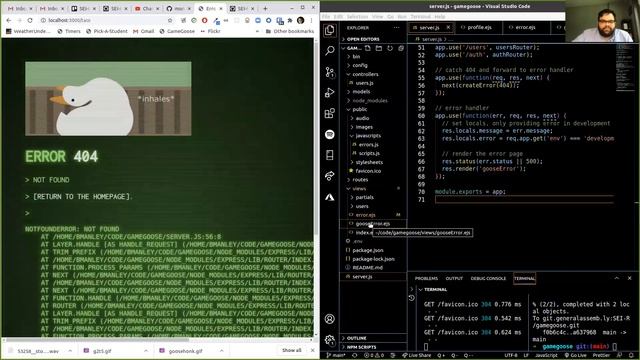Expand the config folder
Screen dimensions: 640x360
tap(360, 65)
